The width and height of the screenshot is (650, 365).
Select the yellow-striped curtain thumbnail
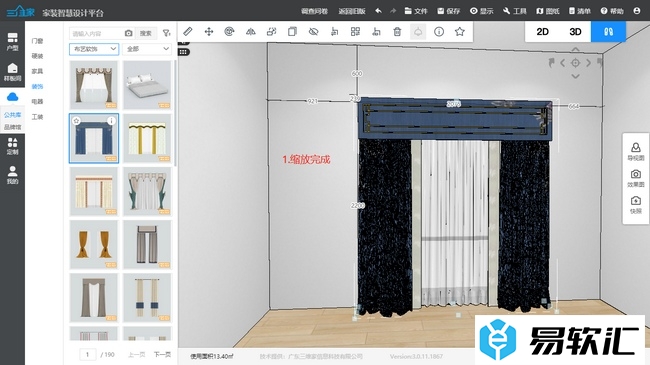[x=147, y=138]
